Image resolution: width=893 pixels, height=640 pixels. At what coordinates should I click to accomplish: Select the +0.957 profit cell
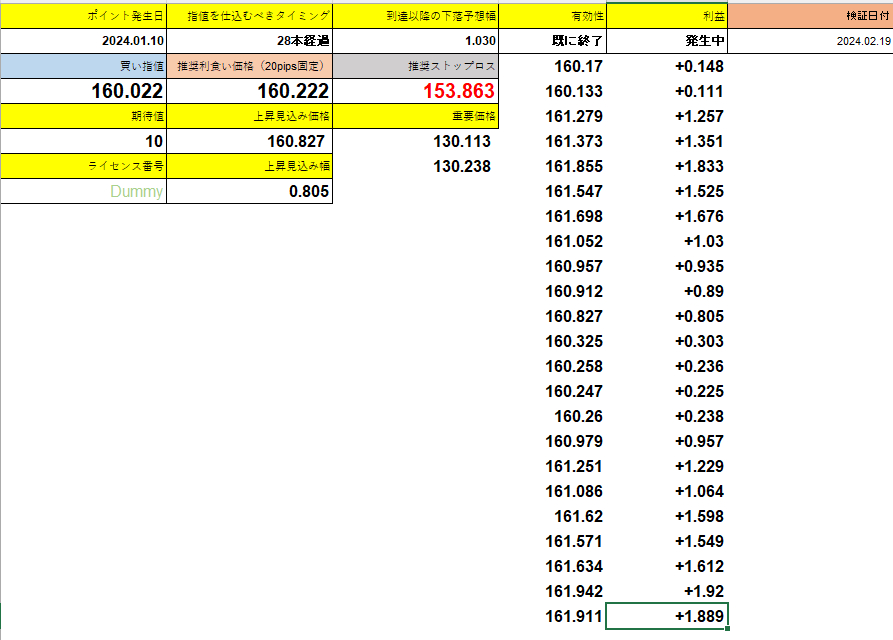[667, 442]
